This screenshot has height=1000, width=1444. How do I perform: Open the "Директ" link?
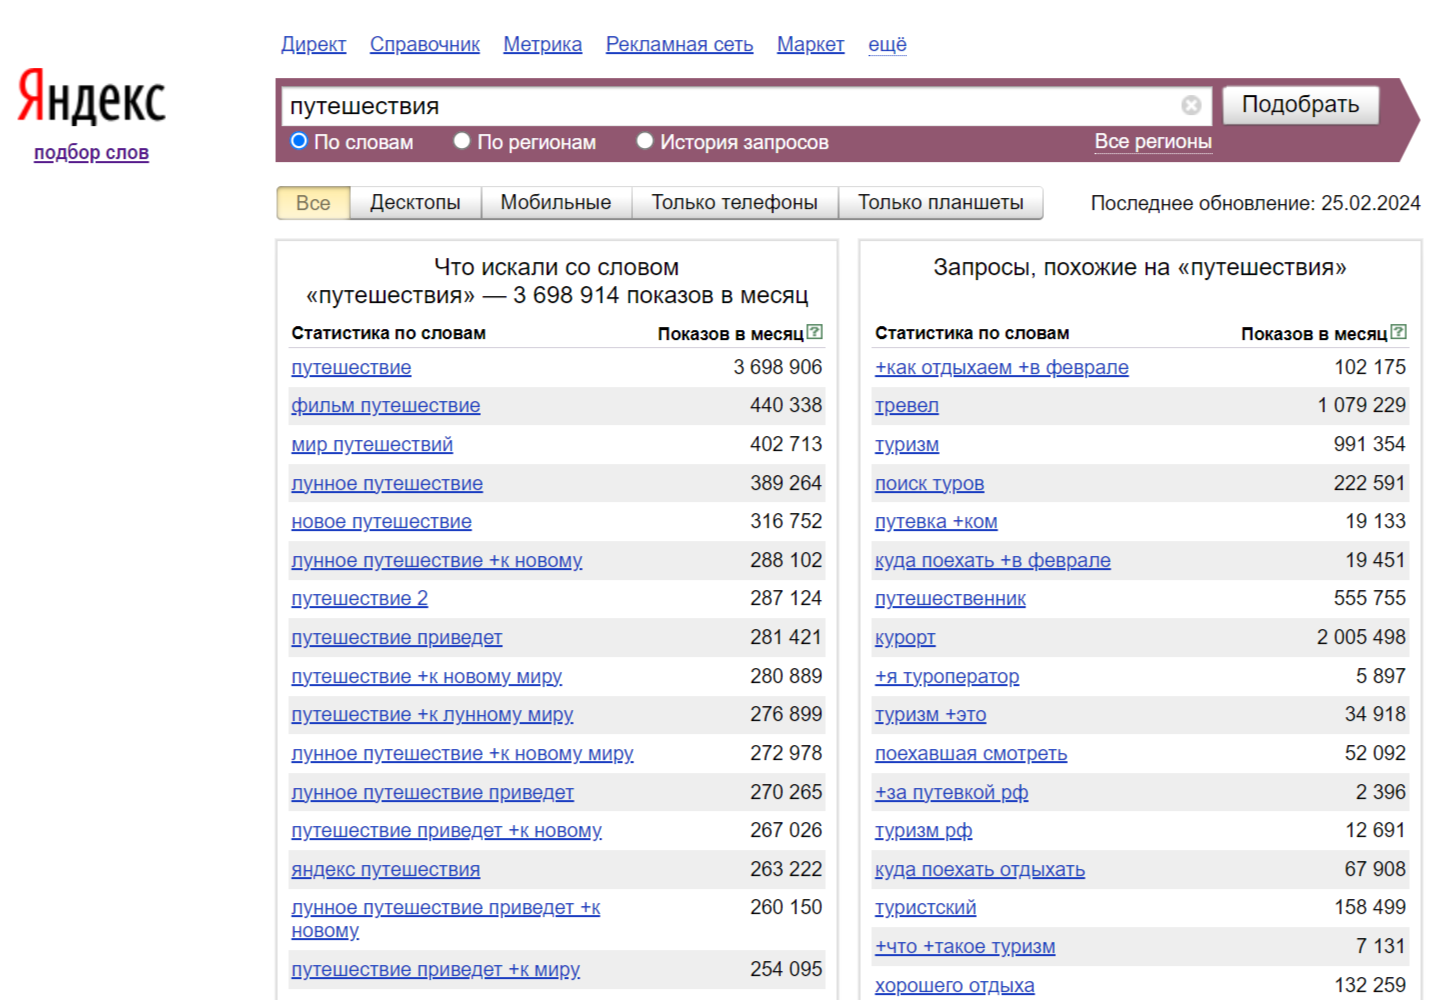coord(313,44)
